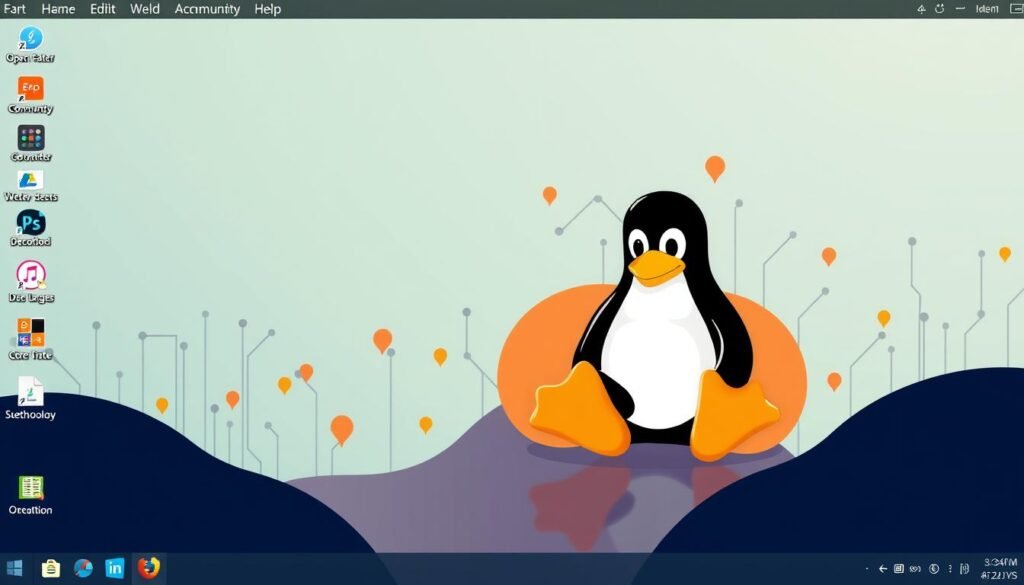The width and height of the screenshot is (1024, 585).
Task: Open the pink music note desktop icon
Action: (31, 275)
